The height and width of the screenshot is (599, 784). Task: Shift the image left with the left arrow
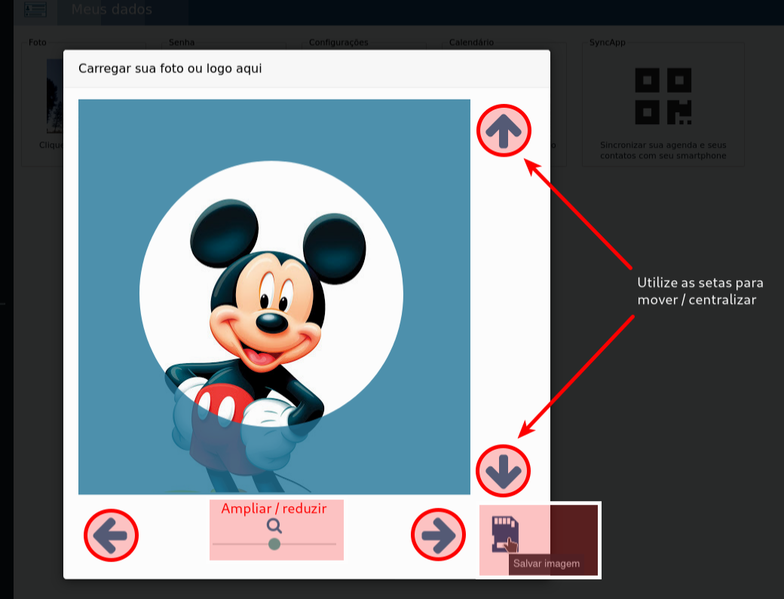pyautogui.click(x=110, y=536)
